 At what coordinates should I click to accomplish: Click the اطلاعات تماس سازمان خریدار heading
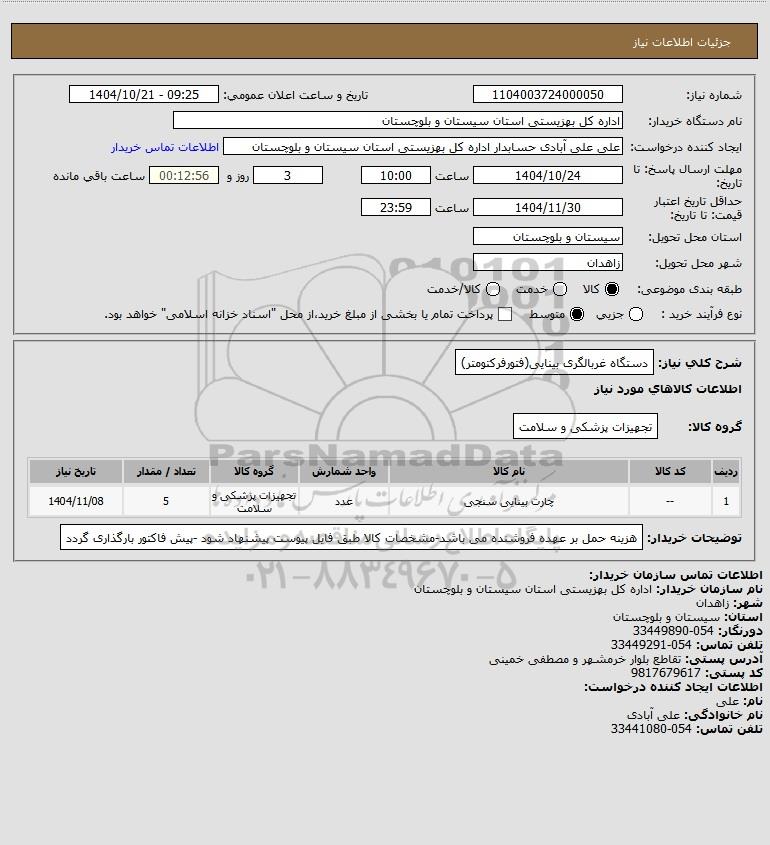tap(675, 574)
